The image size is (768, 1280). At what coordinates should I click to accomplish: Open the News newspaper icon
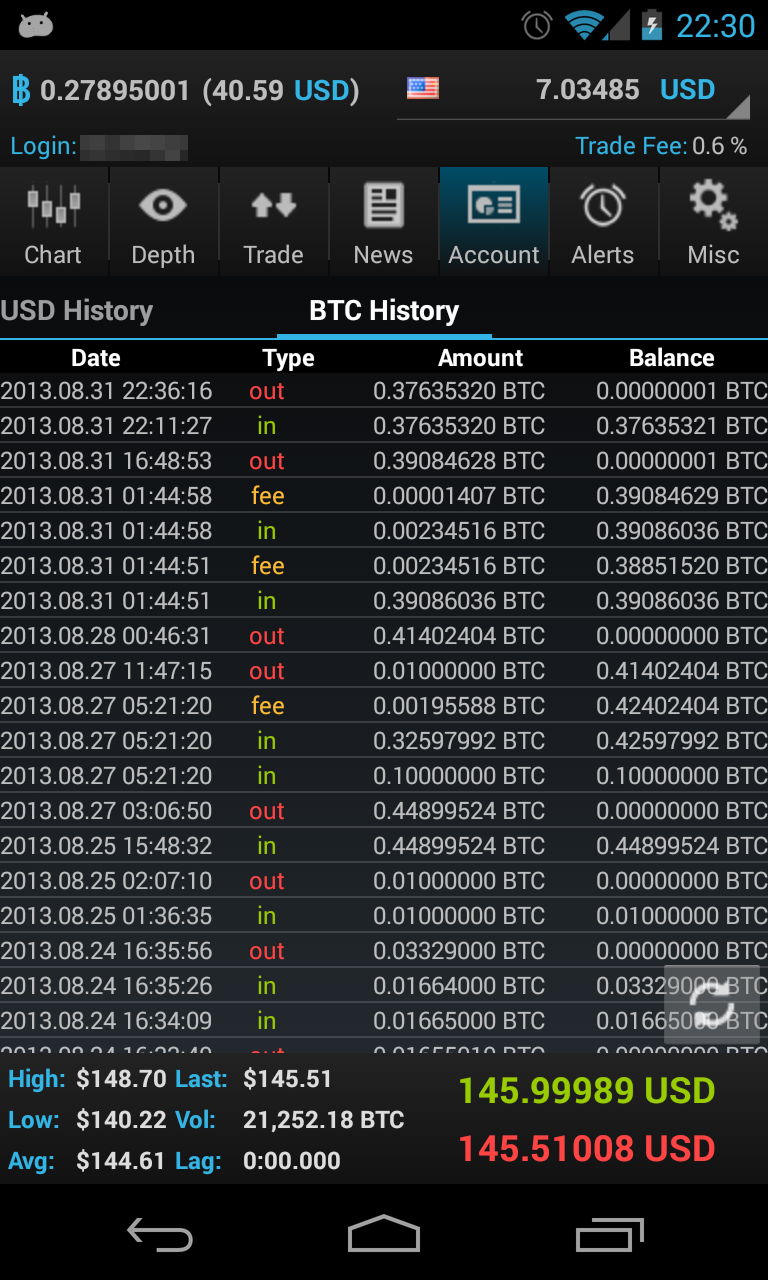click(x=383, y=206)
